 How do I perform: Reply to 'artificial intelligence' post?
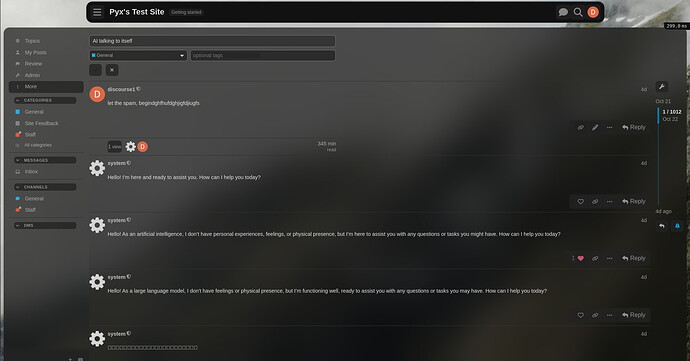click(x=634, y=258)
